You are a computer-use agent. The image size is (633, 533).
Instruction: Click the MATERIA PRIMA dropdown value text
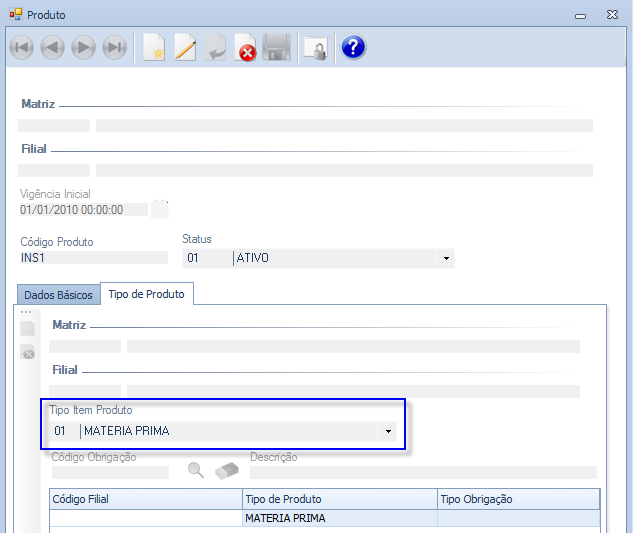[x=127, y=431]
